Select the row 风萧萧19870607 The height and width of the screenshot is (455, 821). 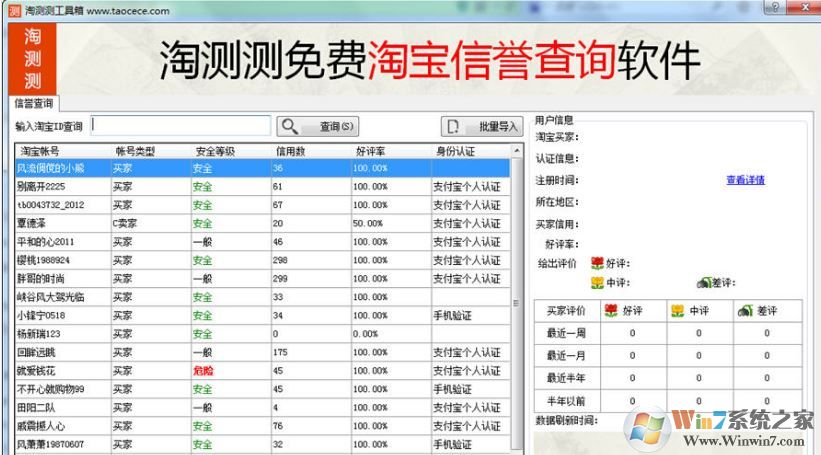[262, 444]
